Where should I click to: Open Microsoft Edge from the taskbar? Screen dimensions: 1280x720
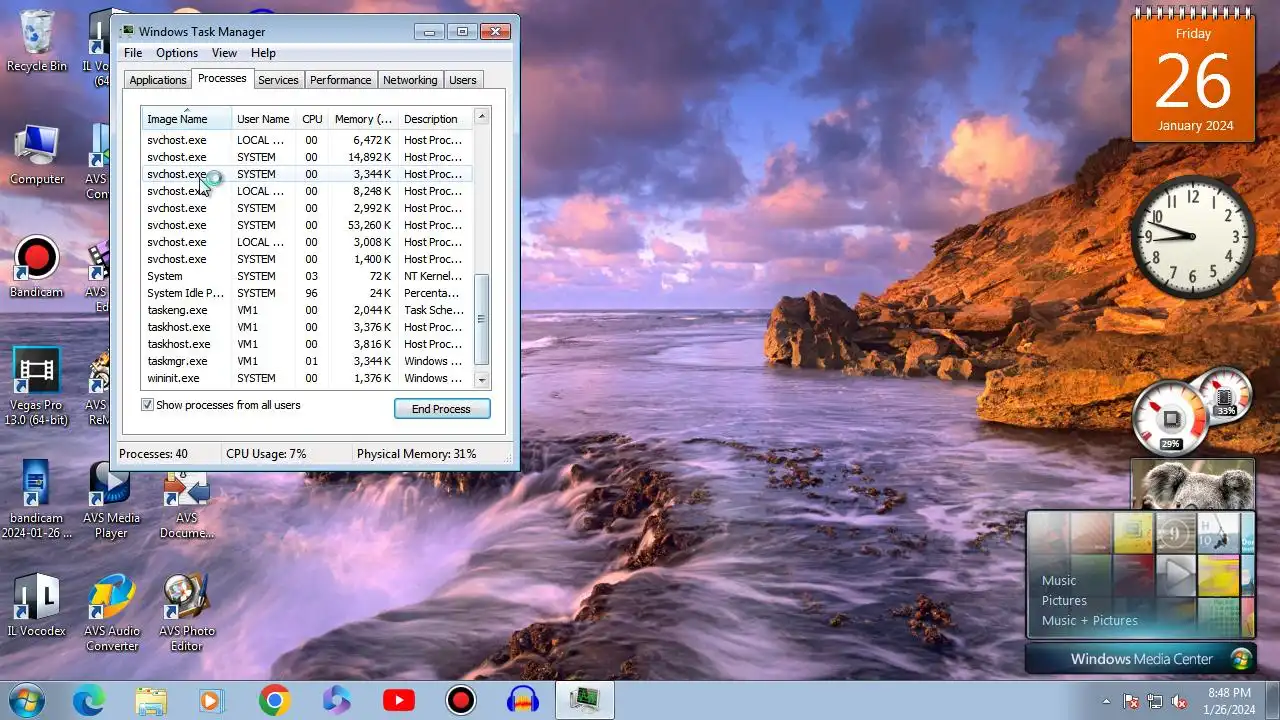click(x=89, y=700)
